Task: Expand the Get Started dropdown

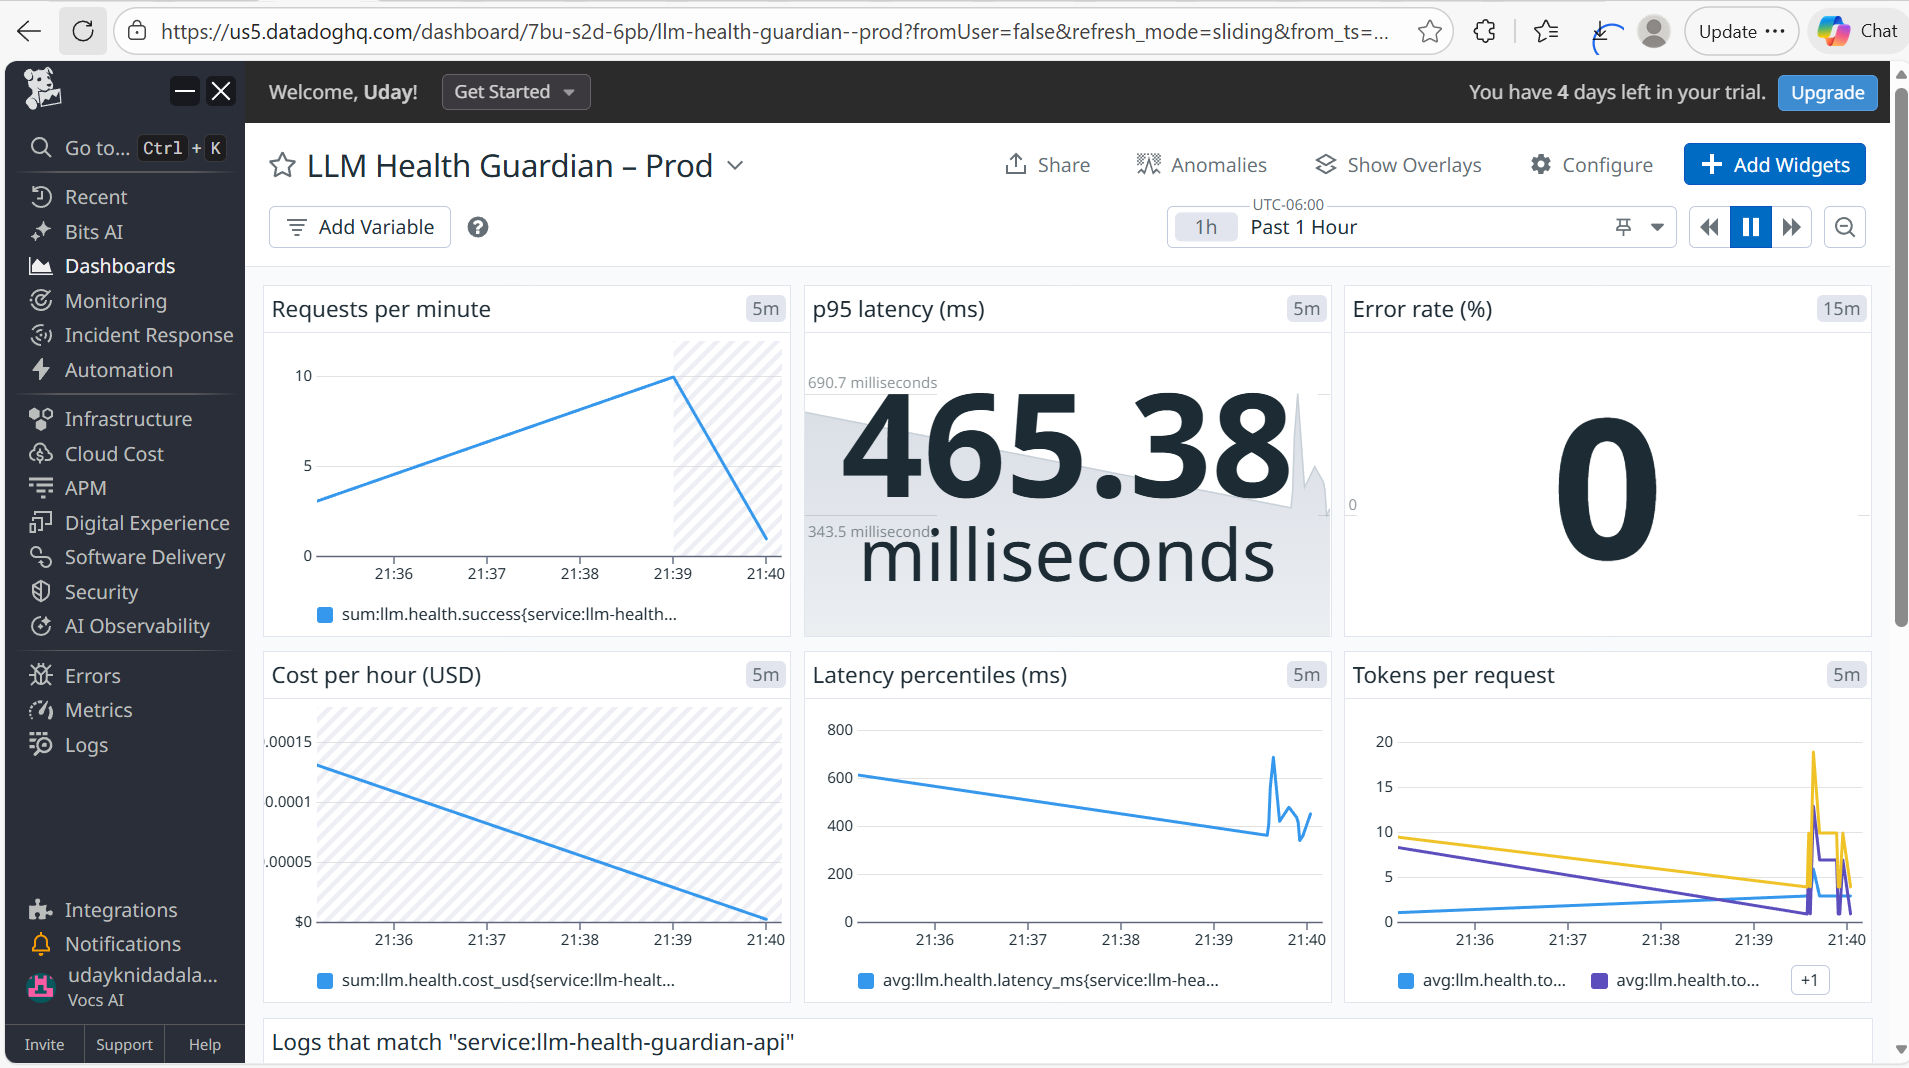Action: pyautogui.click(x=516, y=92)
